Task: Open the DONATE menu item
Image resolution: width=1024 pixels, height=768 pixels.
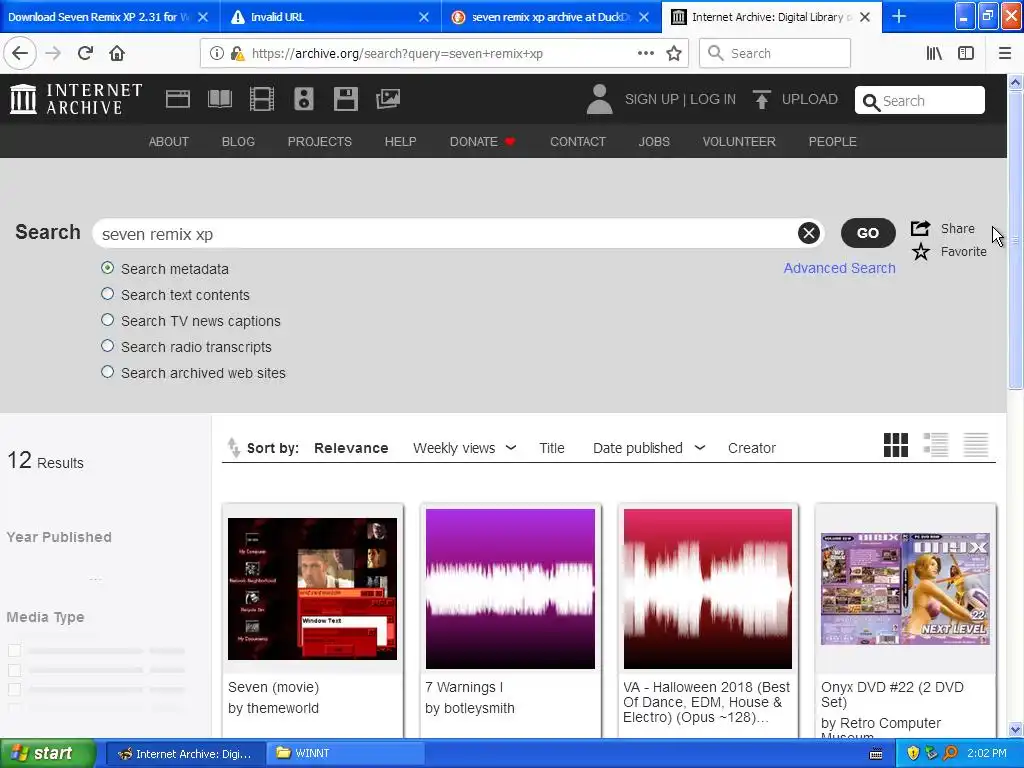Action: (x=482, y=142)
